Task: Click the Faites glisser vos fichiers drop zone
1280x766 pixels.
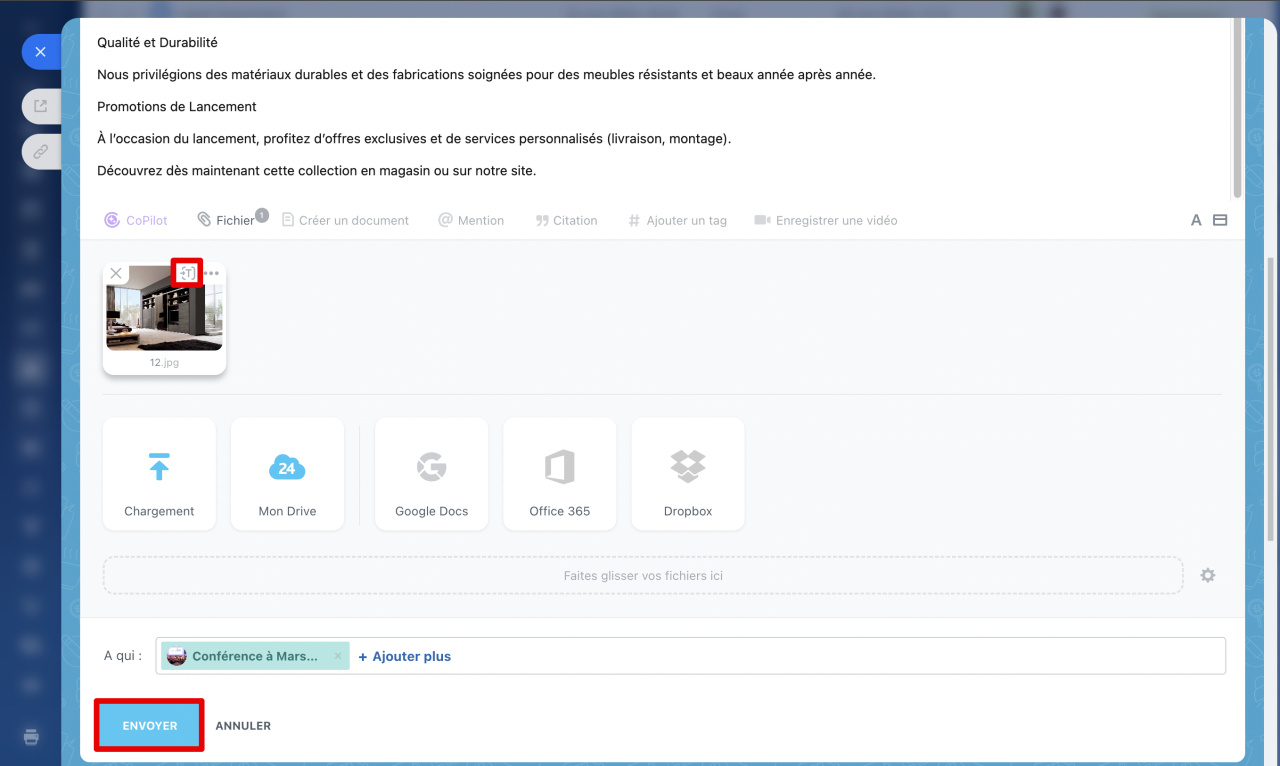Action: click(643, 576)
